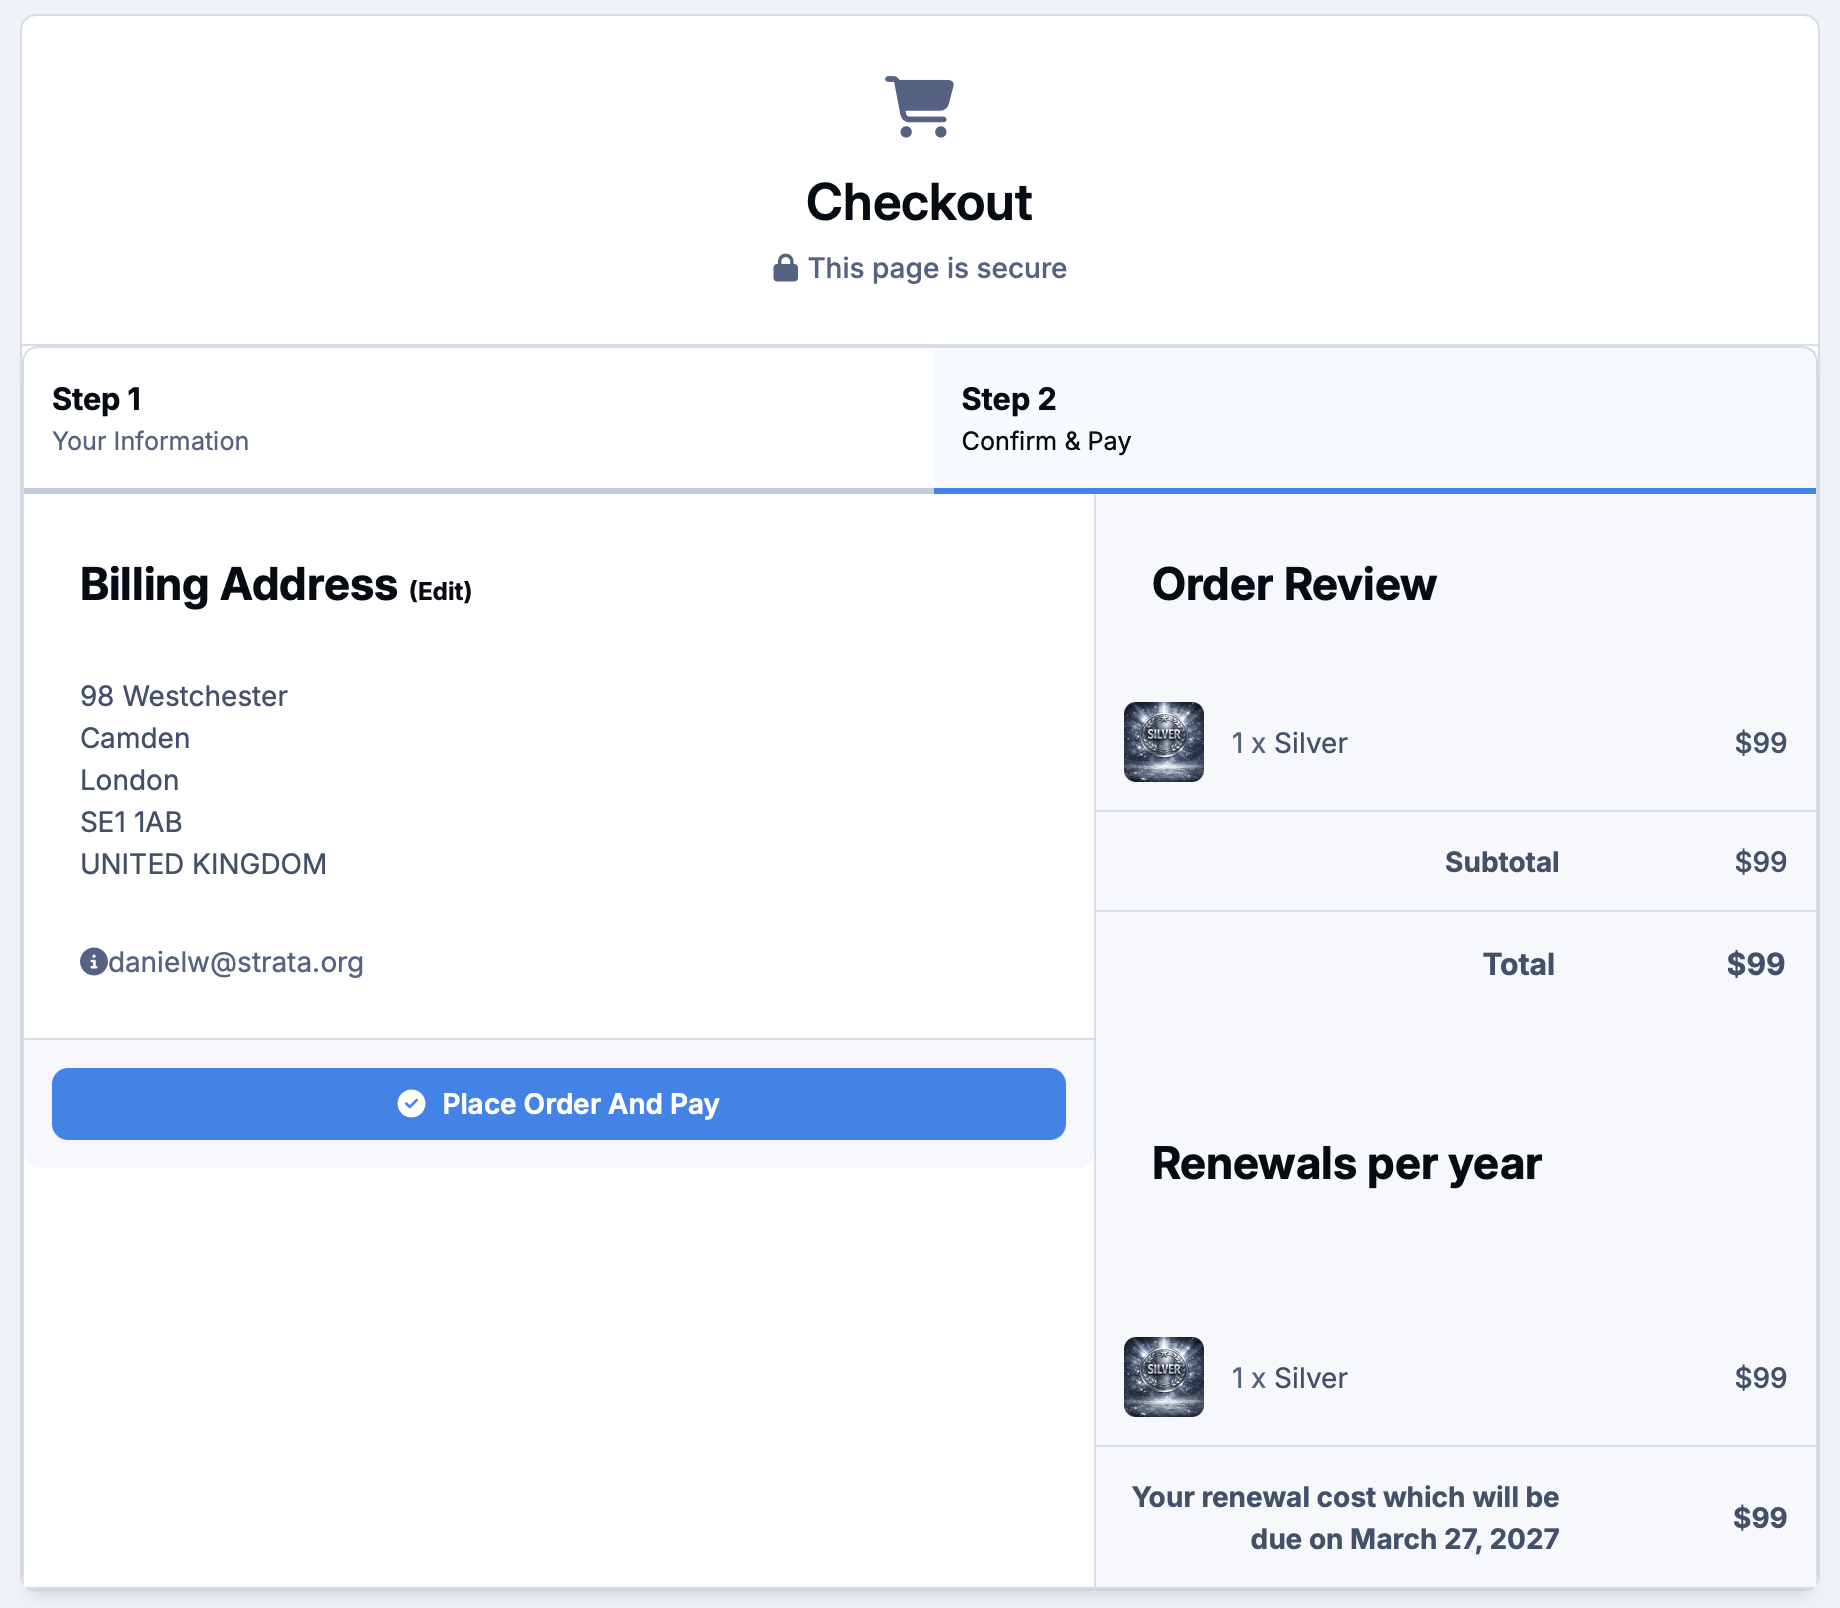Screen dimensions: 1840x1608
Task: Click the Order Review heading
Action: tap(1294, 585)
